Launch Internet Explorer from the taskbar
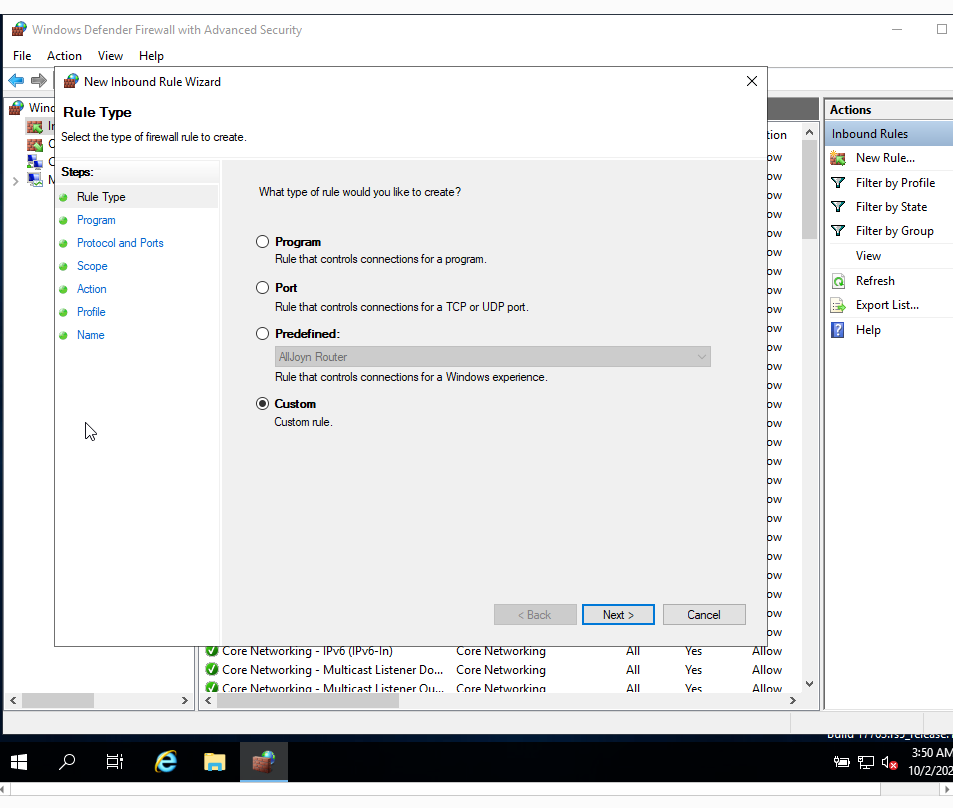This screenshot has height=808, width=953. pyautogui.click(x=166, y=762)
